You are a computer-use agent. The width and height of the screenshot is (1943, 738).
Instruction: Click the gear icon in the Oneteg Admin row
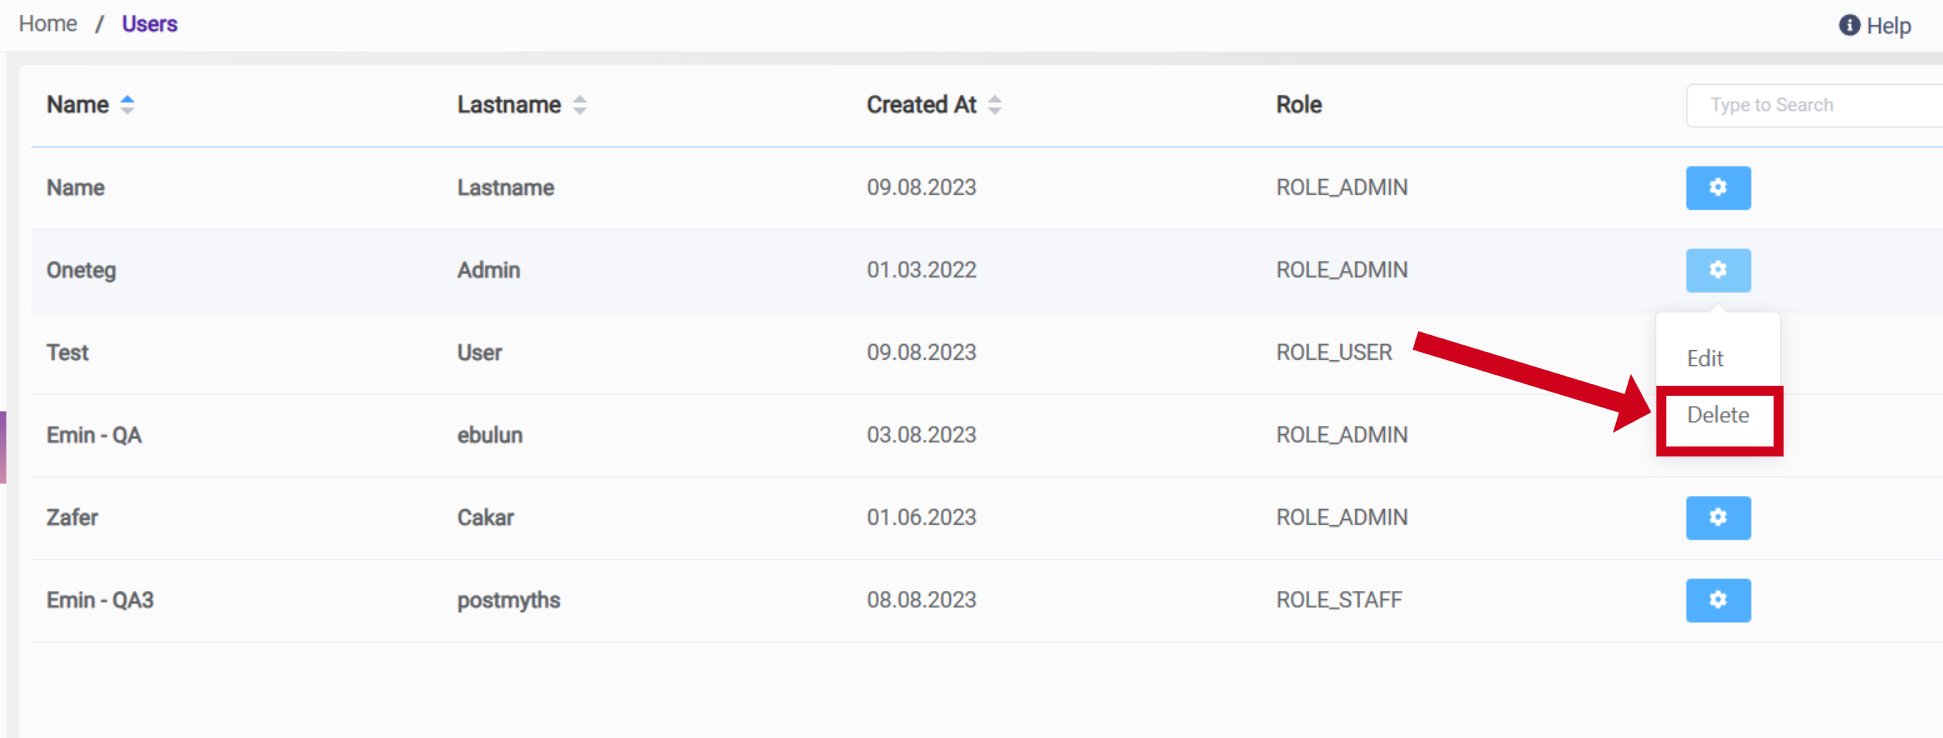click(1717, 270)
